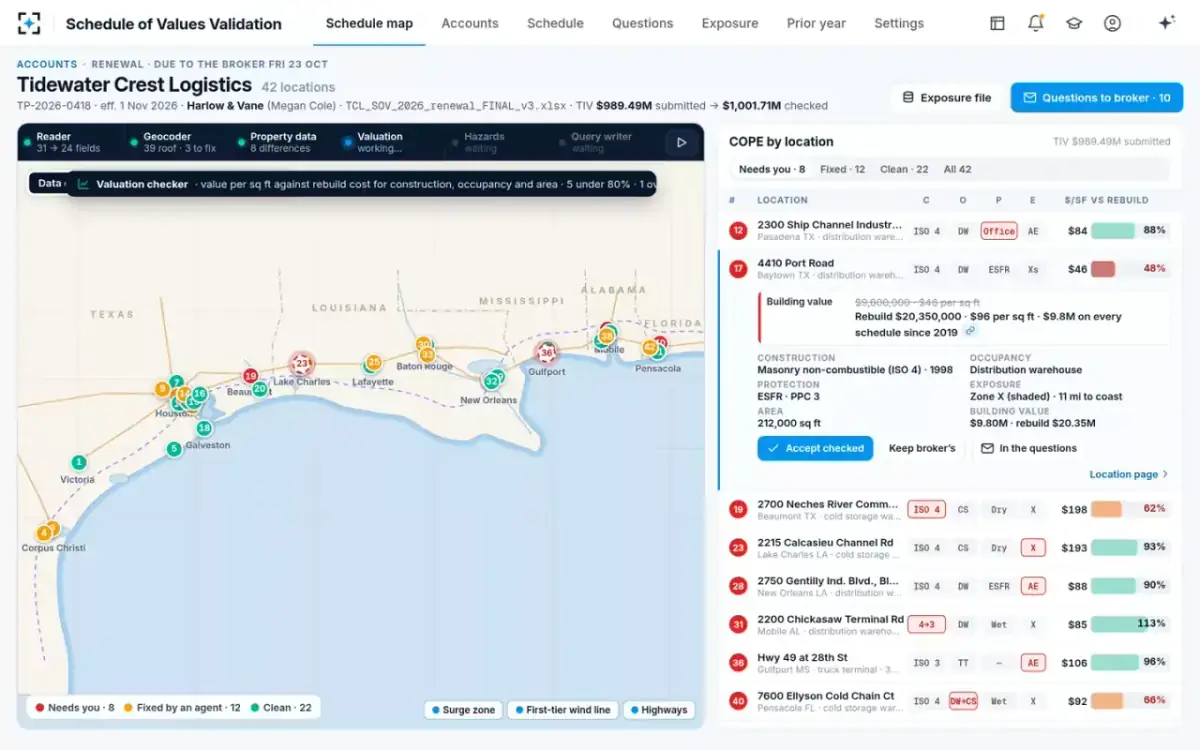
Task: Select map marker 5 near Galveston
Action: [174, 449]
